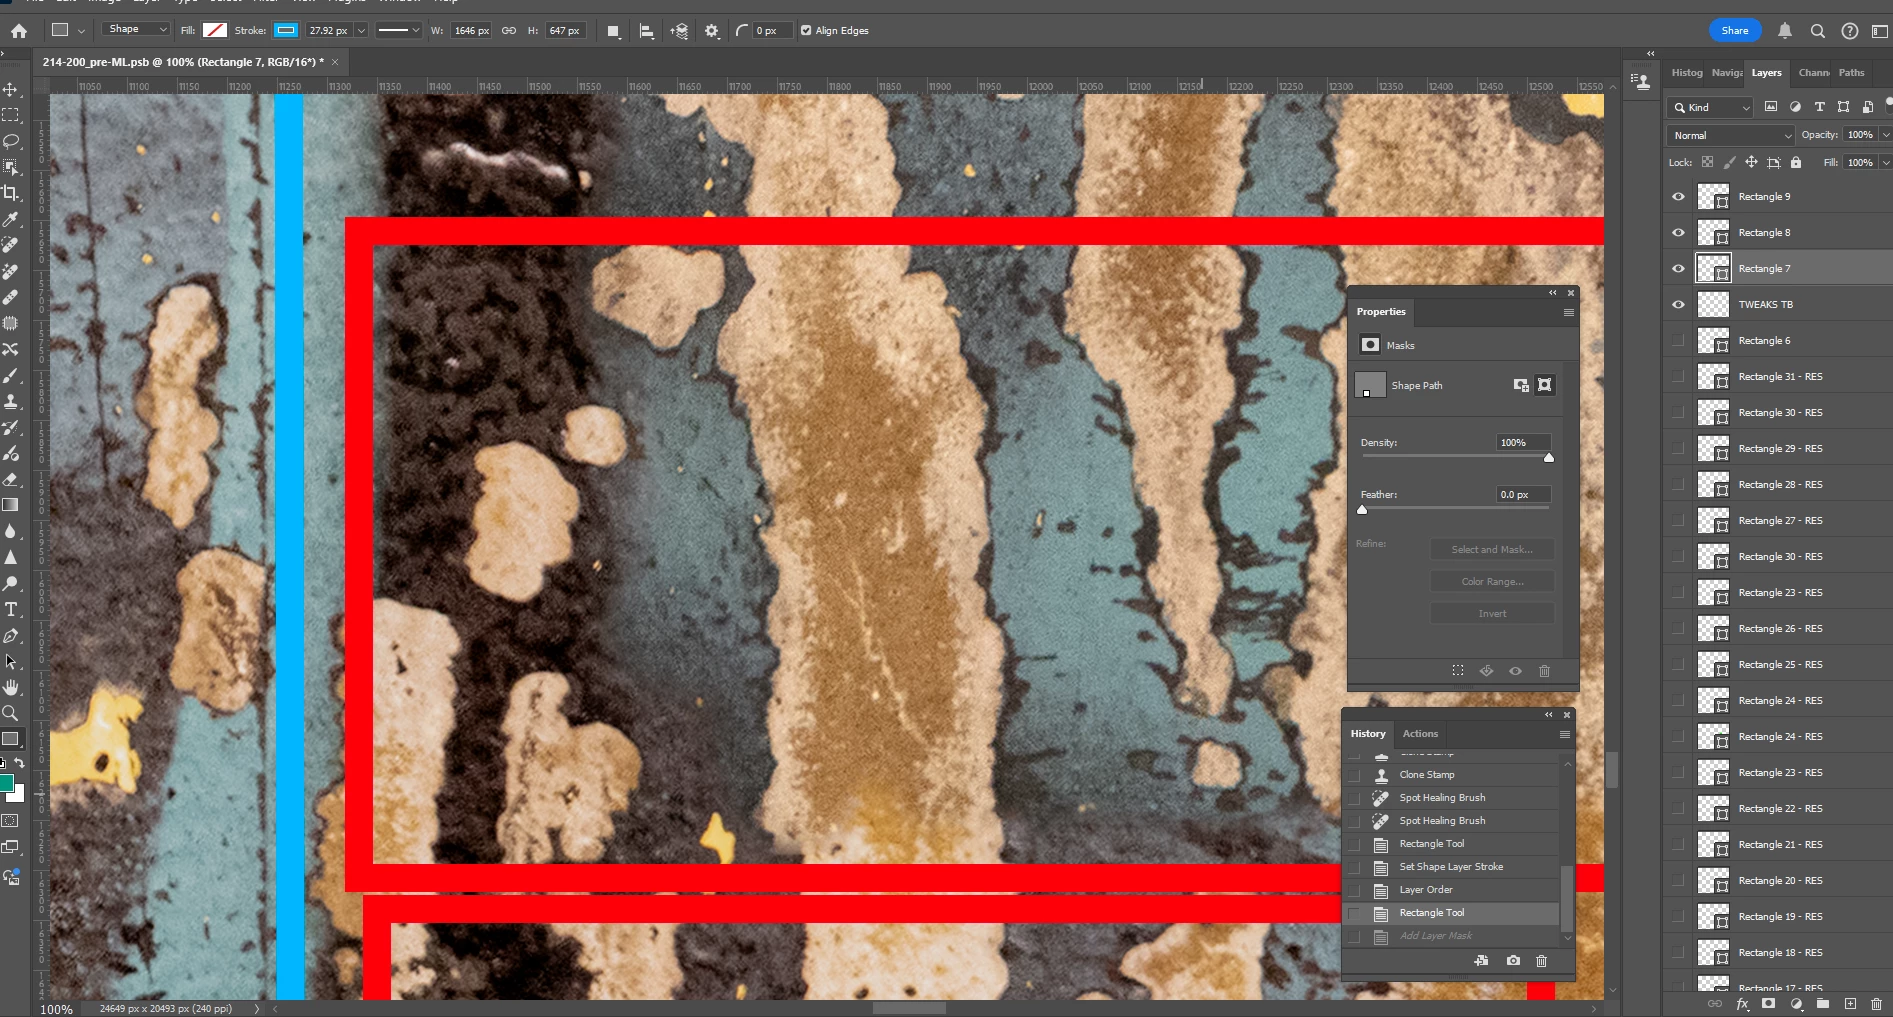Go to Home screen icon

(x=19, y=31)
